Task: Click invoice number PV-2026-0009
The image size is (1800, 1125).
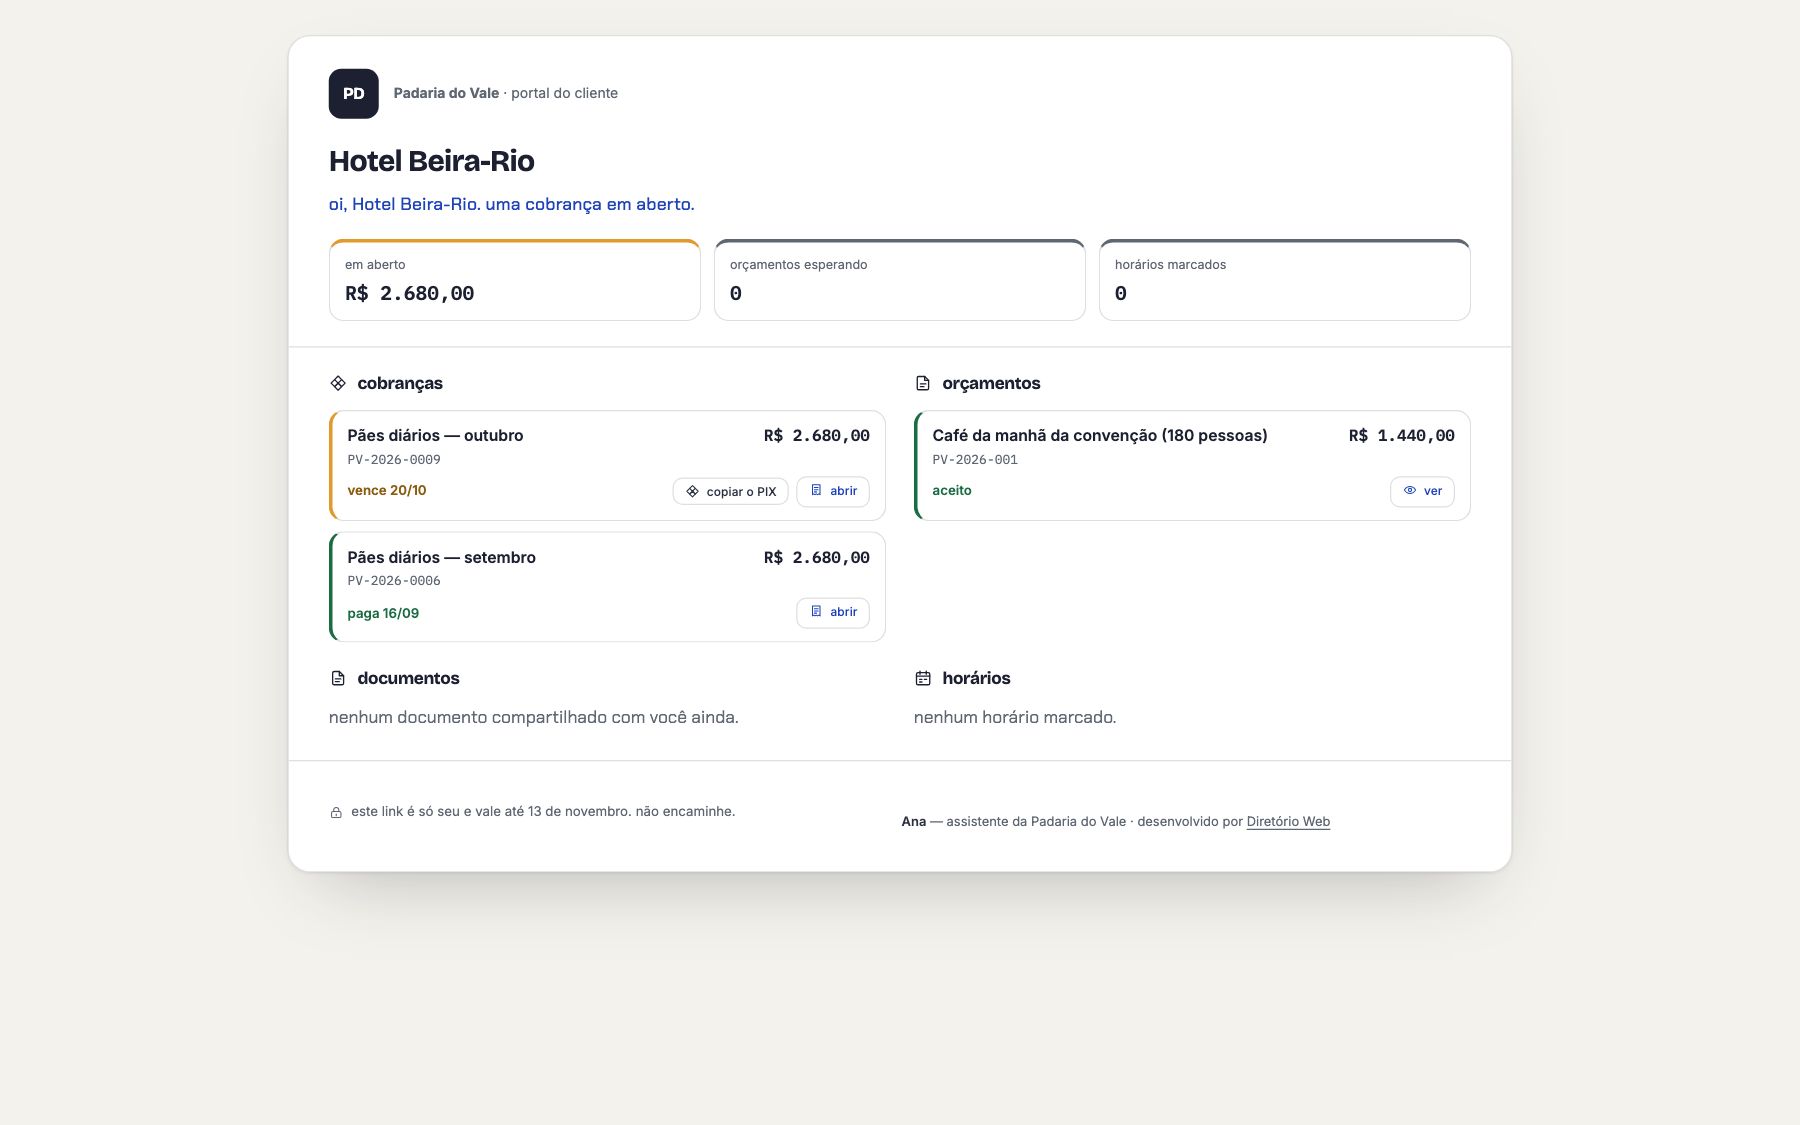Action: (x=394, y=460)
